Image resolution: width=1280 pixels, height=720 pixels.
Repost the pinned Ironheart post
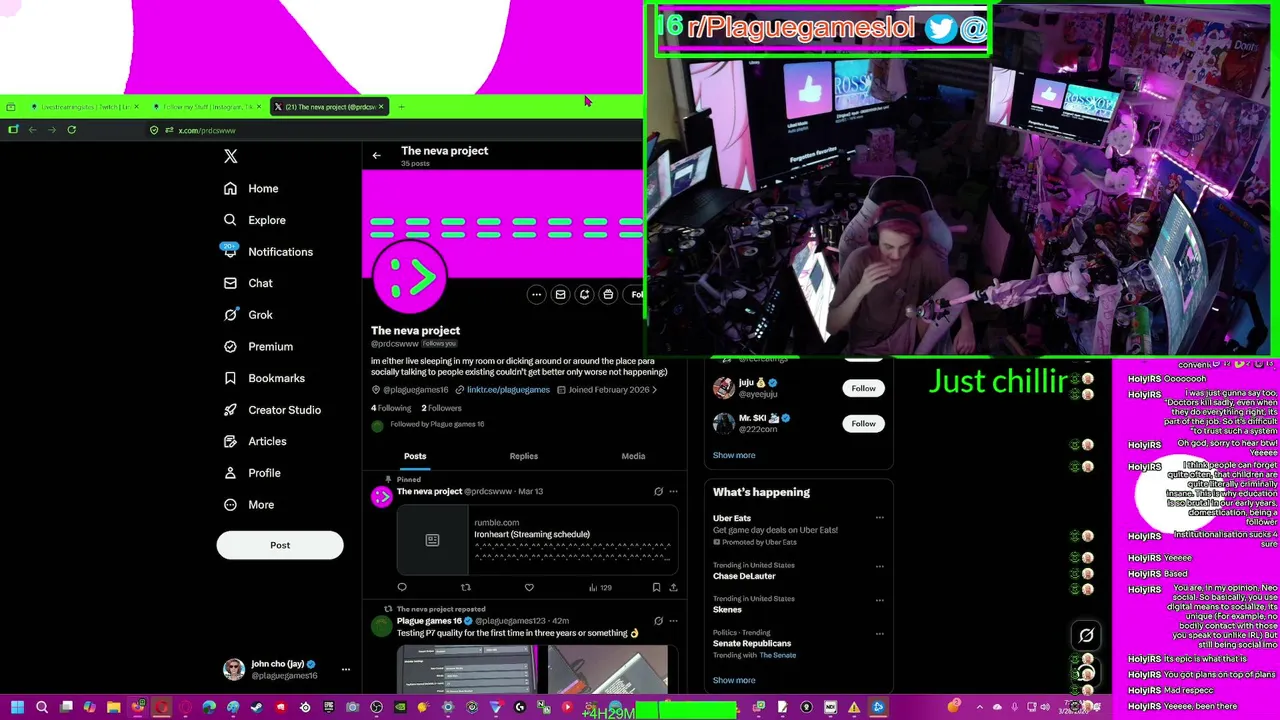[465, 587]
